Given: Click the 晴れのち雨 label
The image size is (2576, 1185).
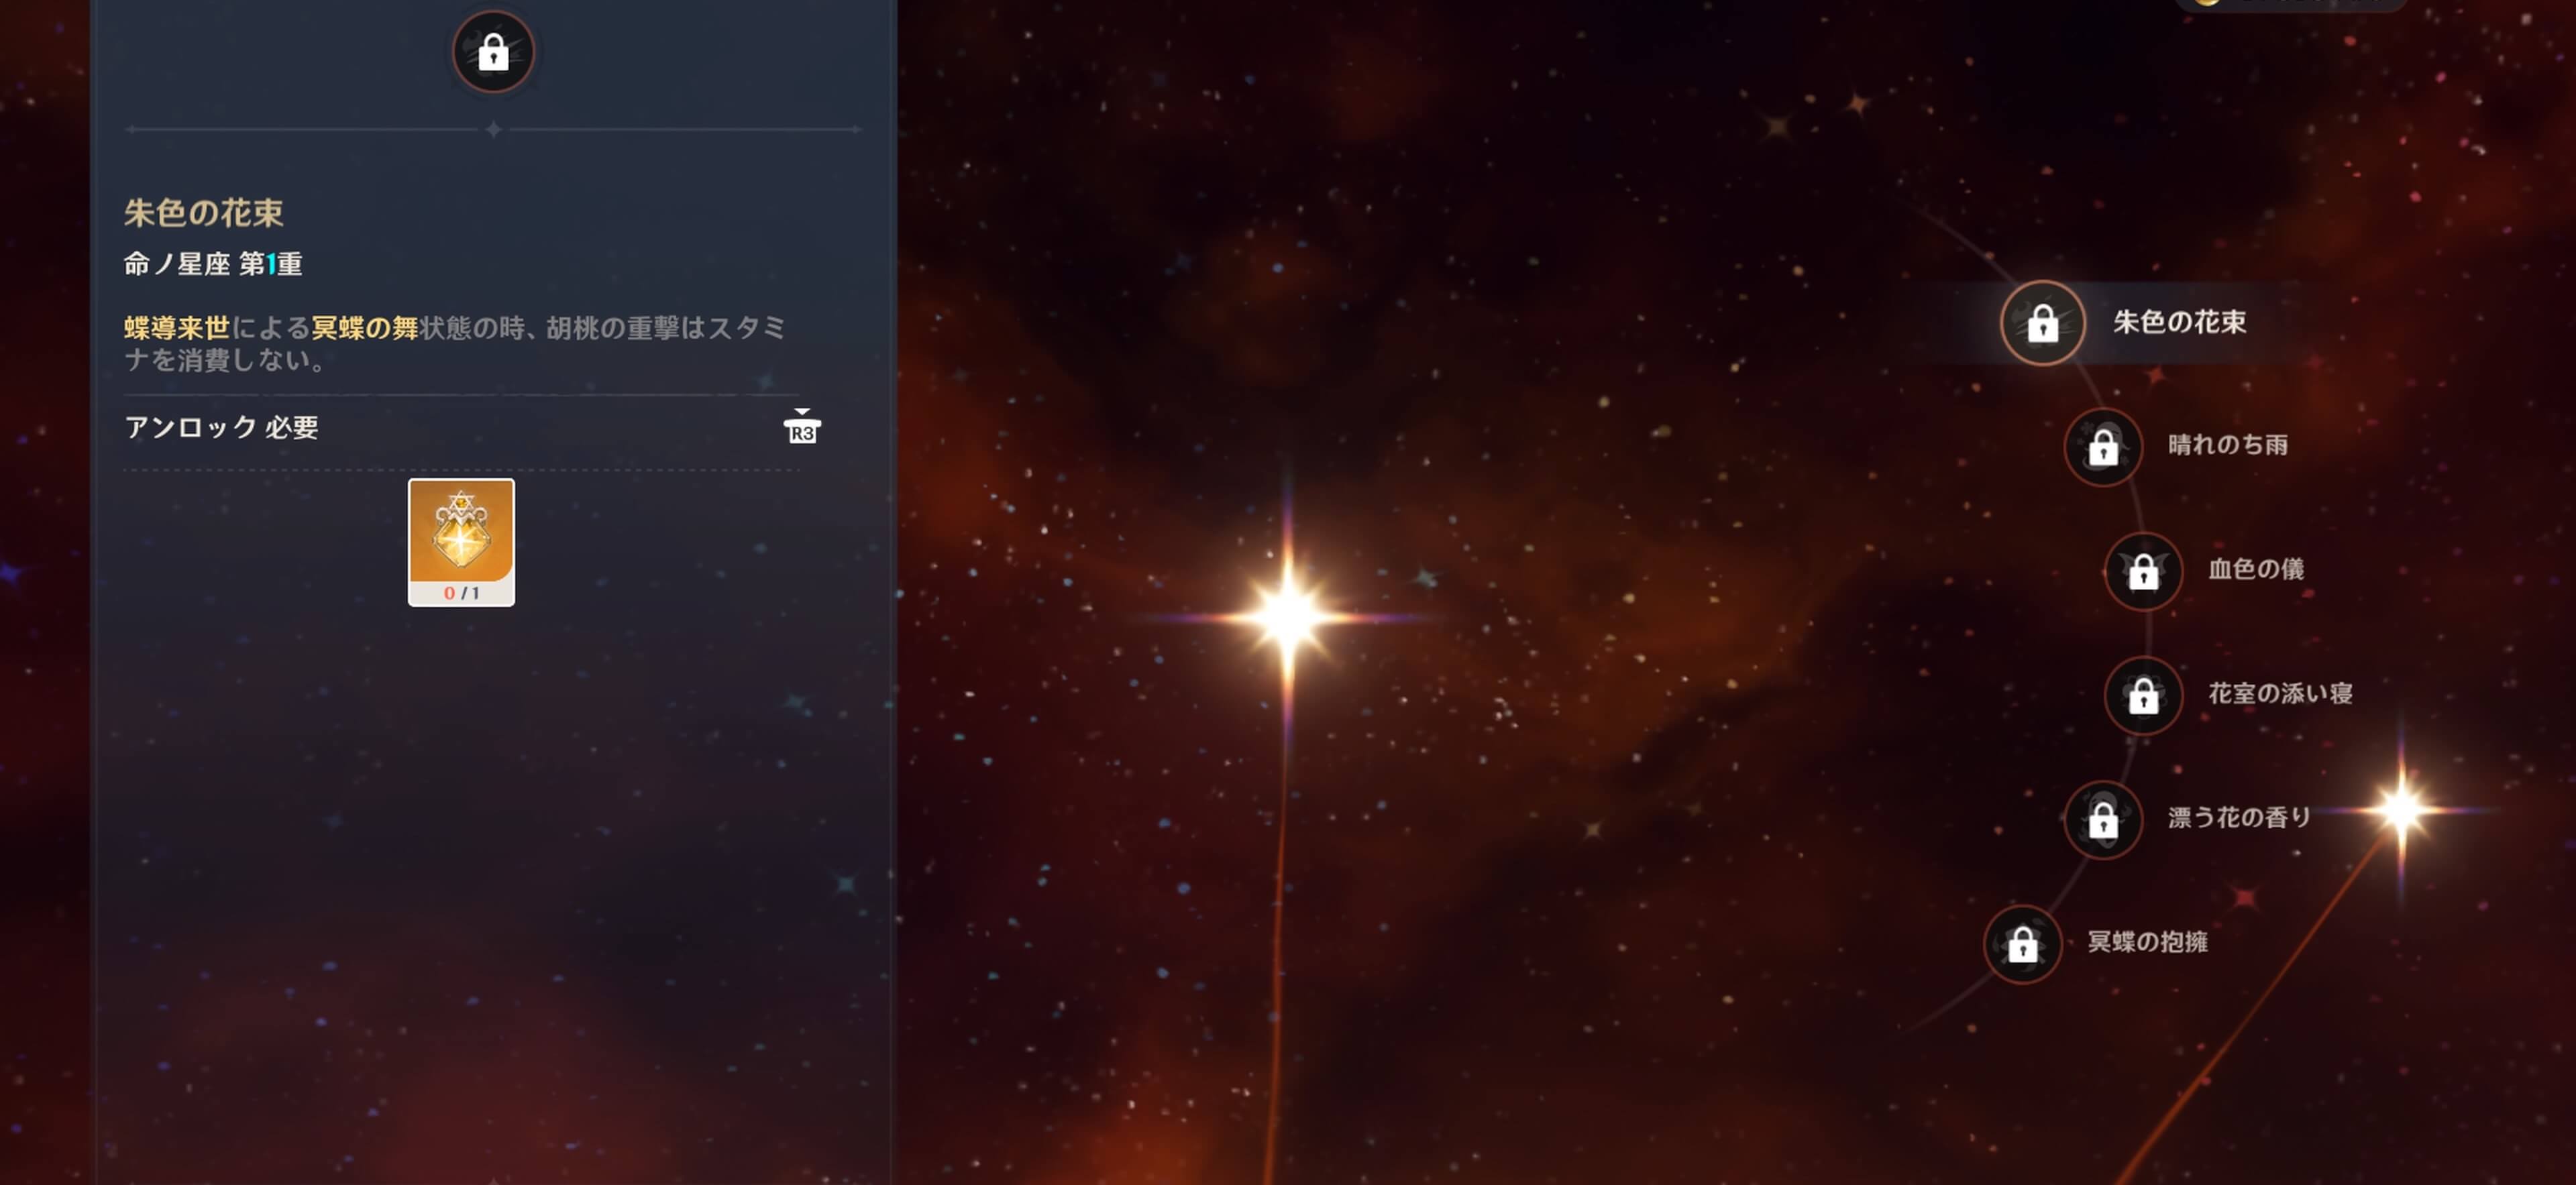Looking at the screenshot, I should click(2227, 445).
